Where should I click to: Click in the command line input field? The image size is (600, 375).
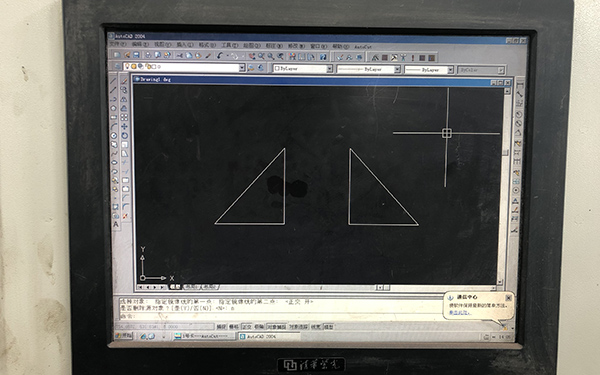[281, 316]
